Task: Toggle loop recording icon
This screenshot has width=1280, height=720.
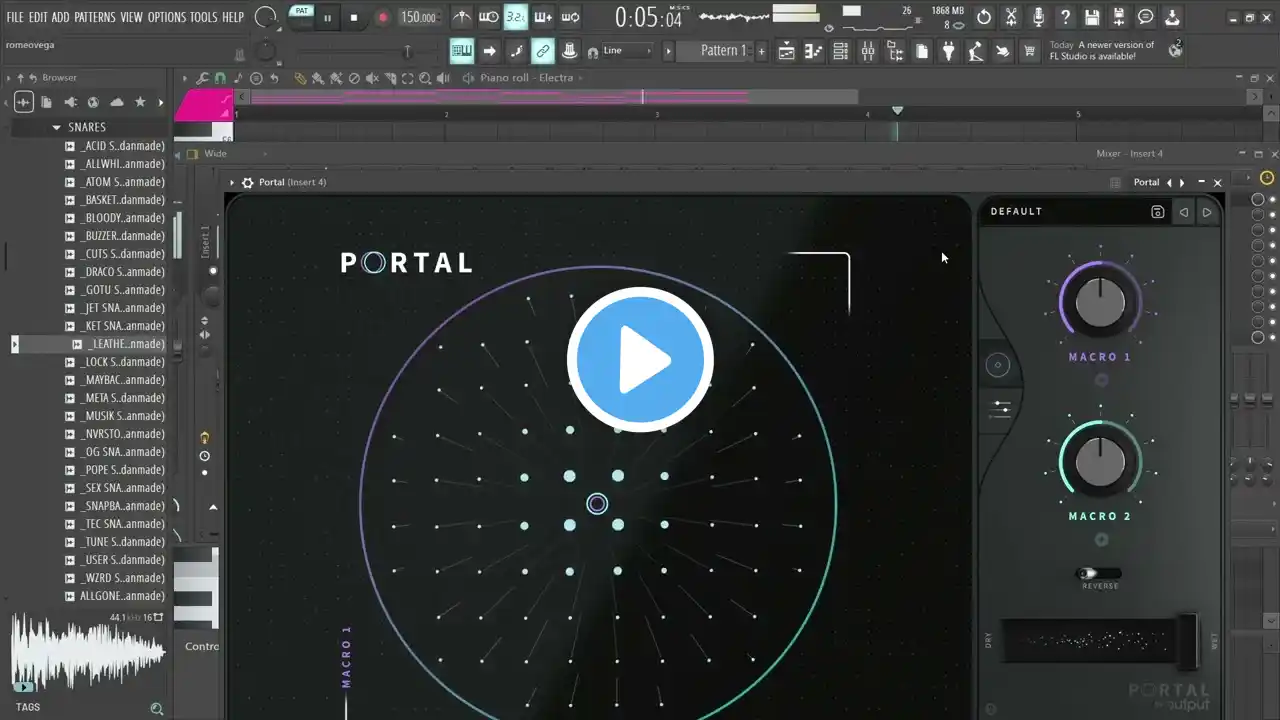Action: (x=570, y=17)
